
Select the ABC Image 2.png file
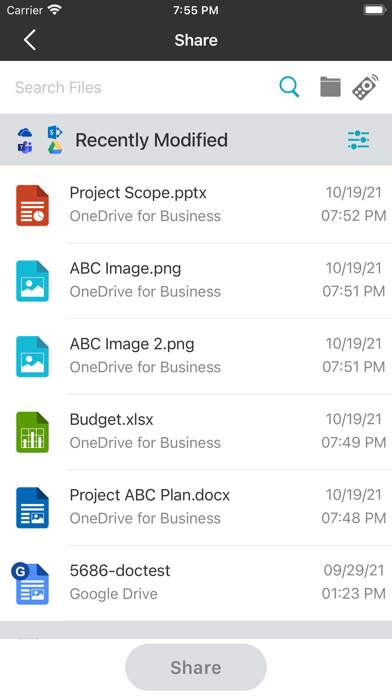click(196, 356)
